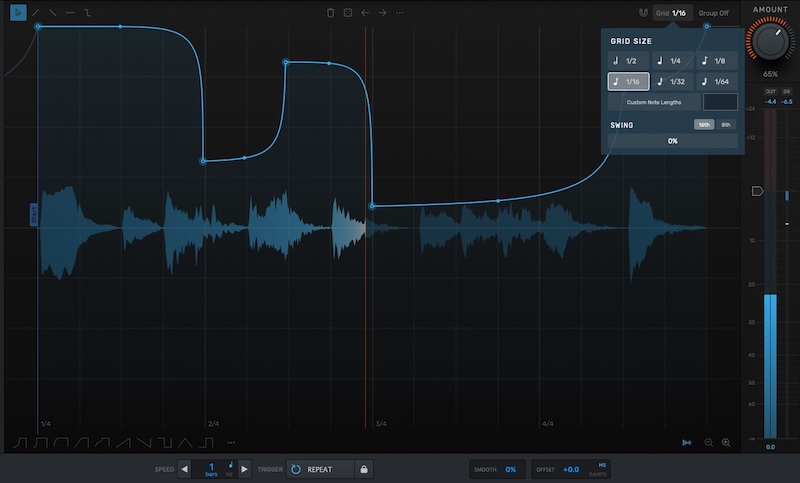Screen dimensions: 800x483
Task: Open the Grid 1/16 dropdown
Action: [x=672, y=13]
